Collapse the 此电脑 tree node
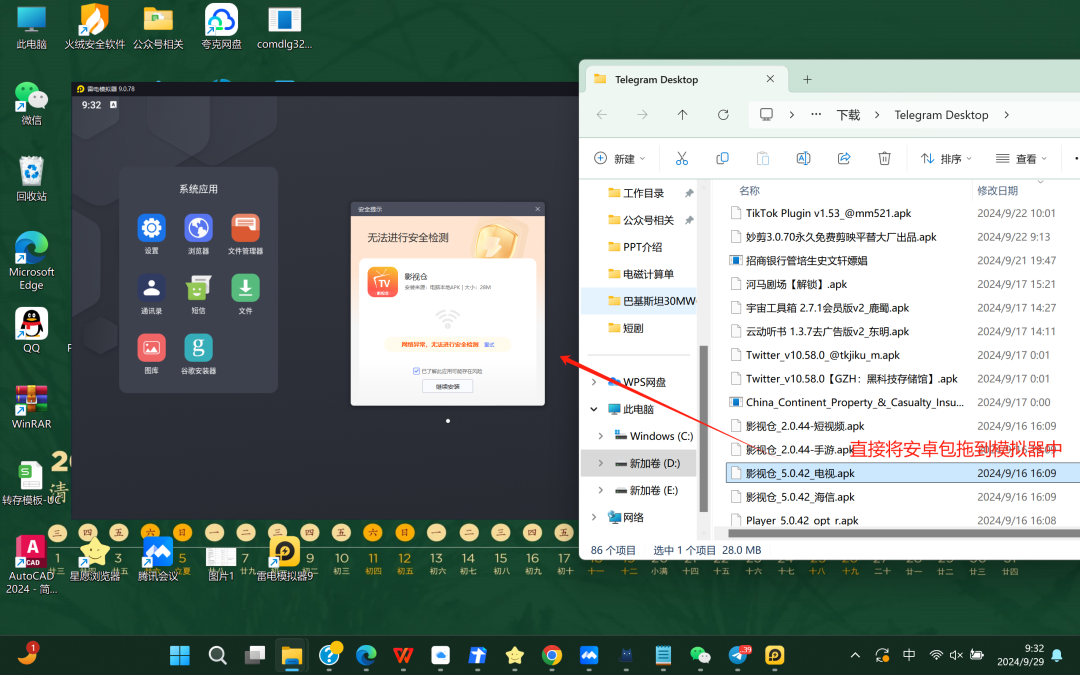 coord(594,409)
